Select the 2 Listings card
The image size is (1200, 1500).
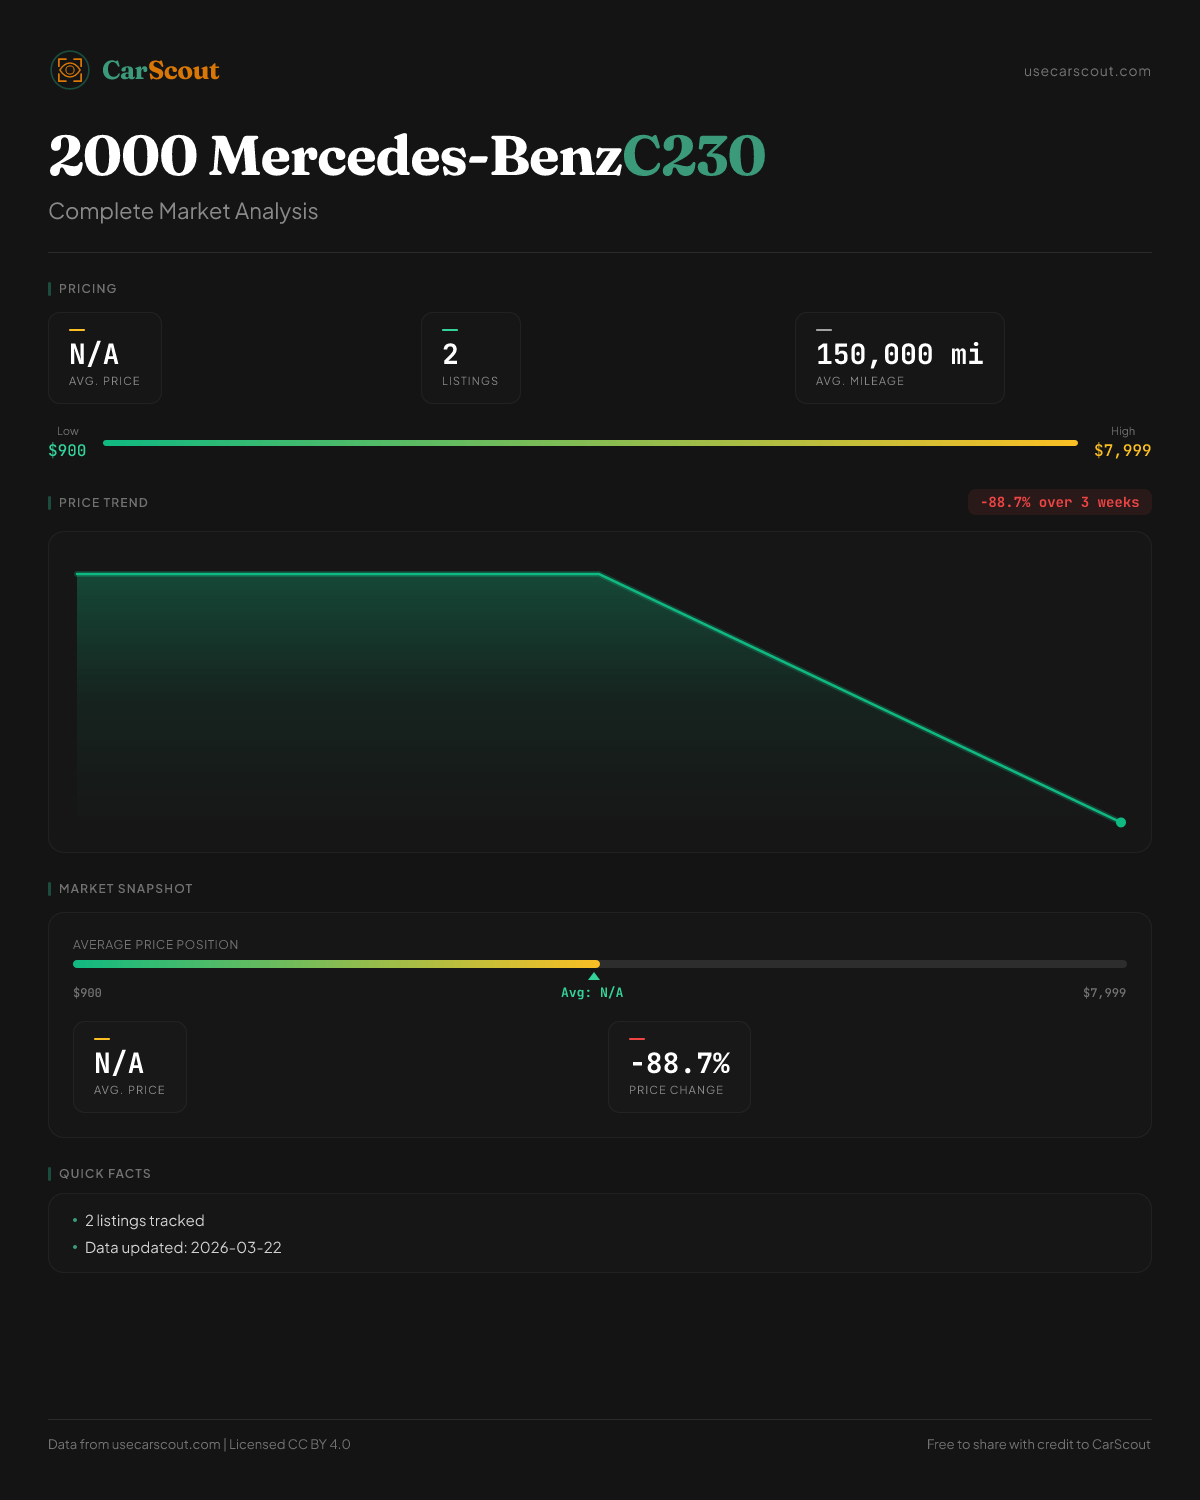470,358
